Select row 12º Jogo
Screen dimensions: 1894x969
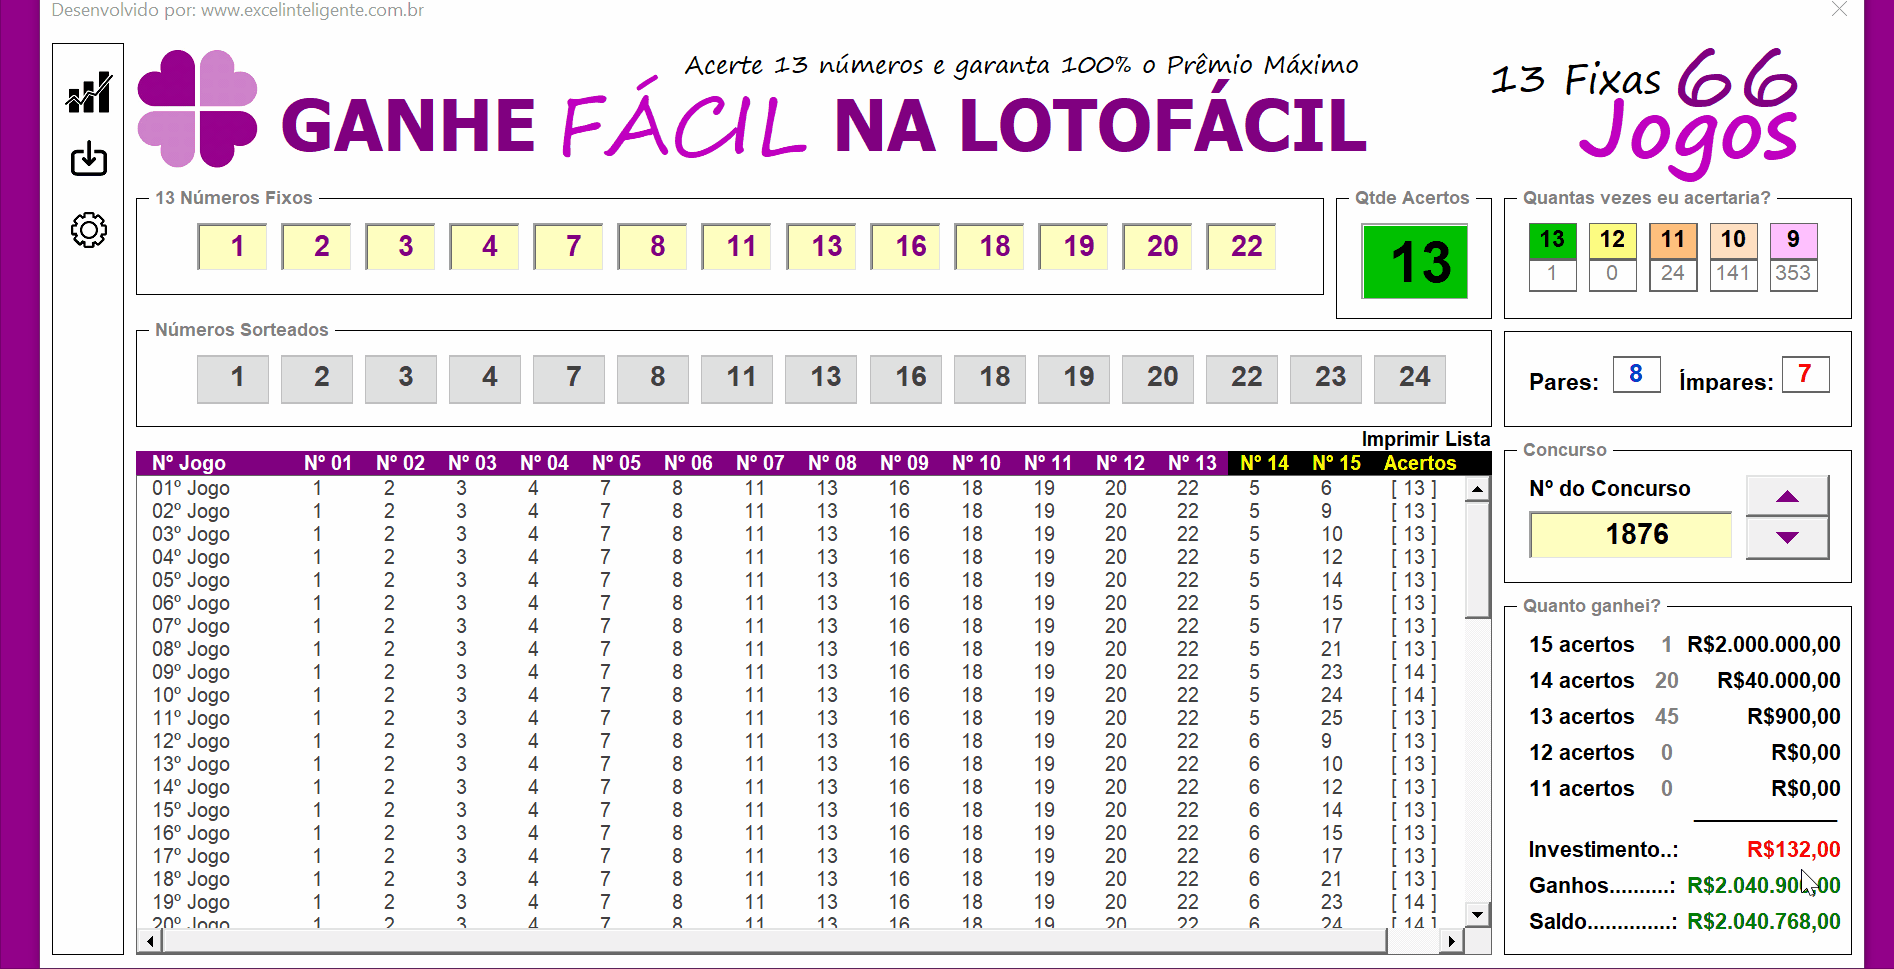point(800,741)
